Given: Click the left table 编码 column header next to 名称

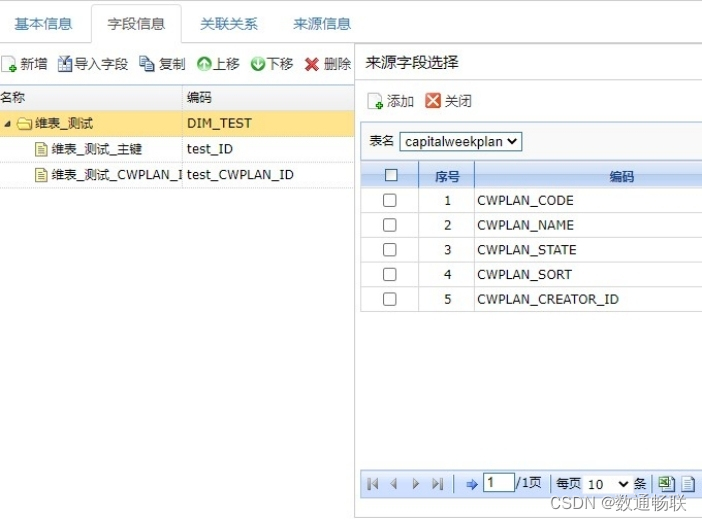Looking at the screenshot, I should tap(268, 98).
